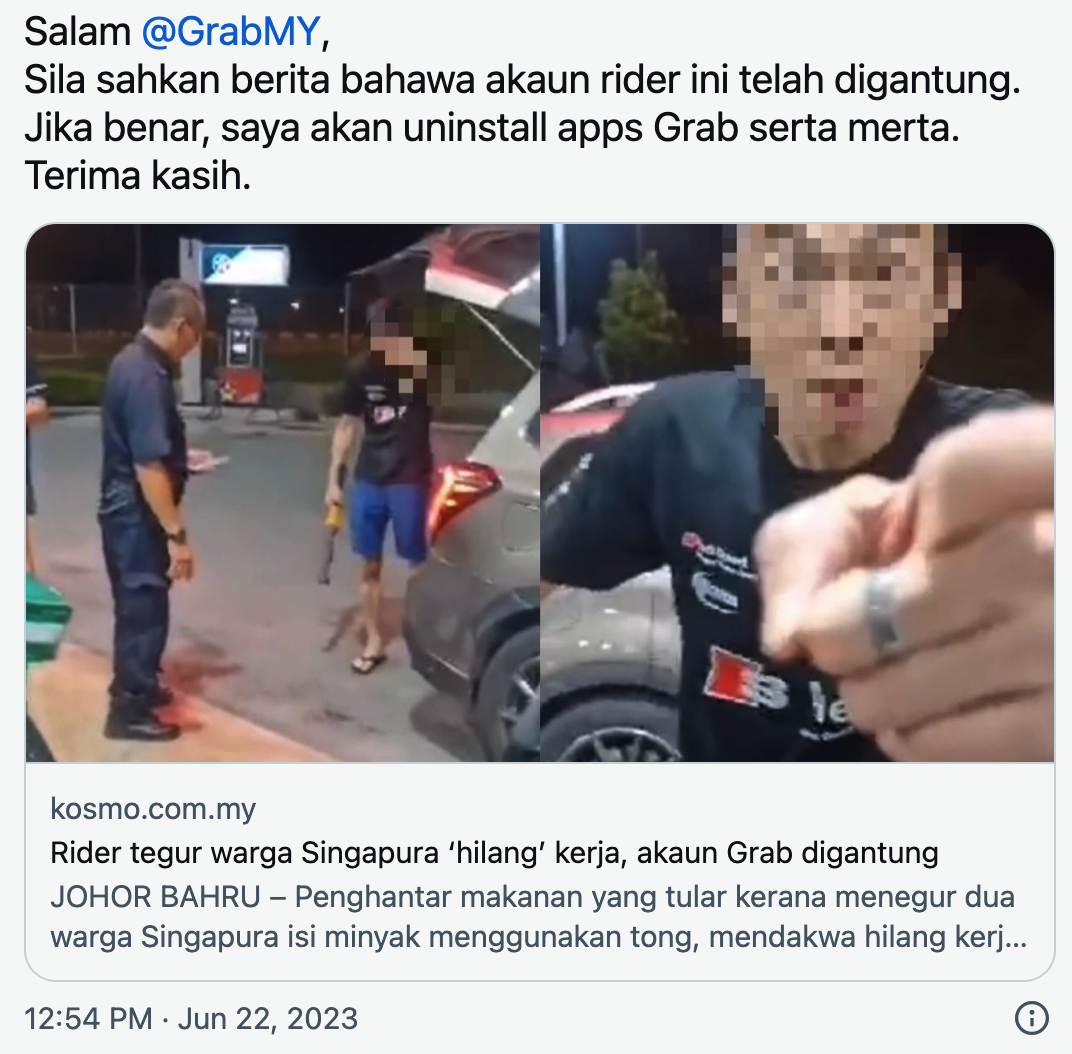Click the 12:54 PM timestamp
1072x1054 pixels.
(x=88, y=1018)
